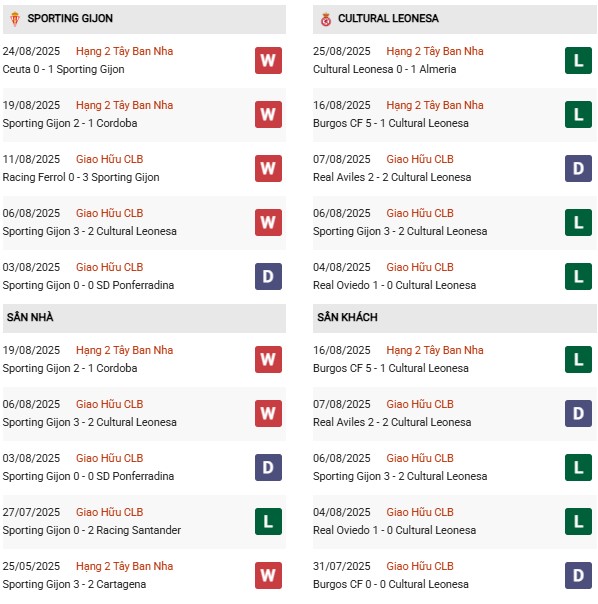Click the Cultural Leonesa club crest icon
The height and width of the screenshot is (604, 598).
tap(326, 19)
